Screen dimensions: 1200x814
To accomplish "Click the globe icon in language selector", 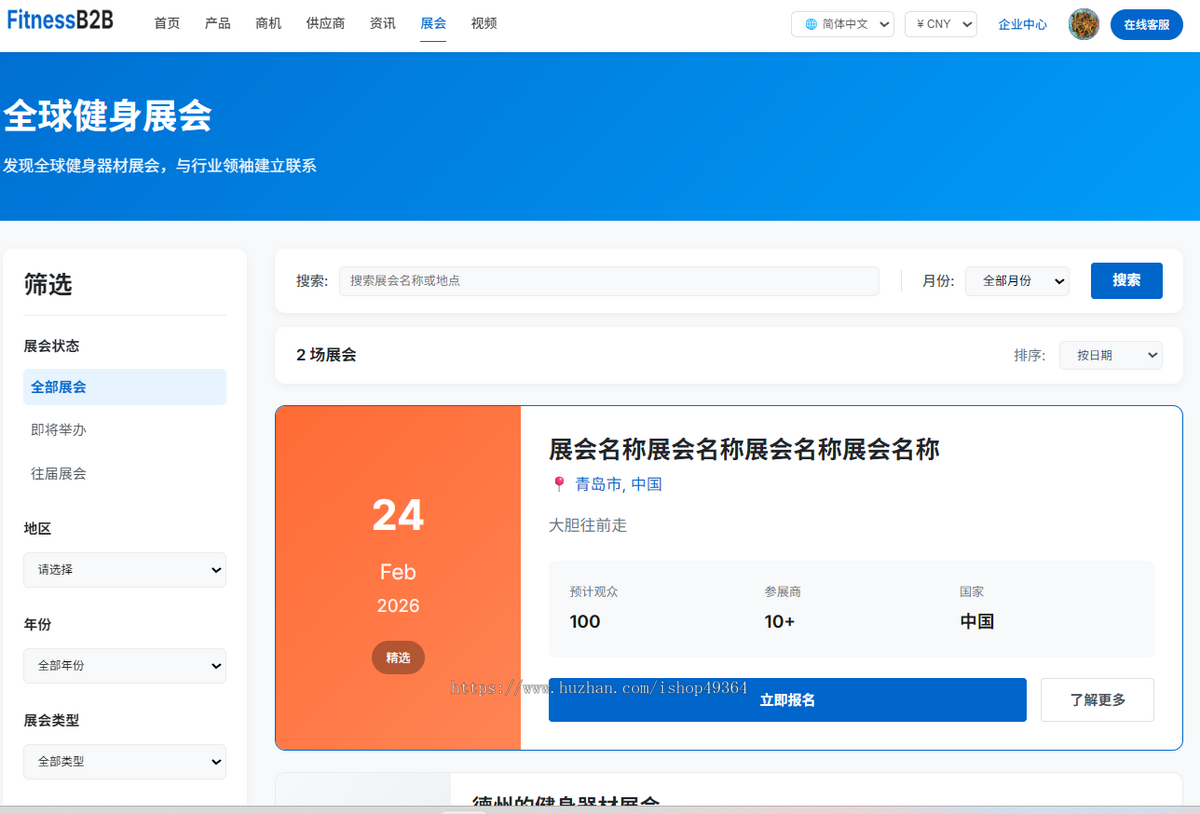I will [x=811, y=24].
